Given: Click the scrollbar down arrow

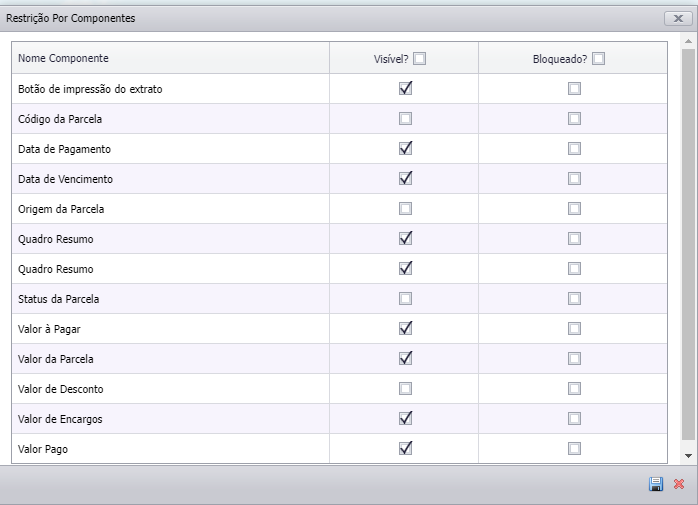Looking at the screenshot, I should pyautogui.click(x=688, y=456).
